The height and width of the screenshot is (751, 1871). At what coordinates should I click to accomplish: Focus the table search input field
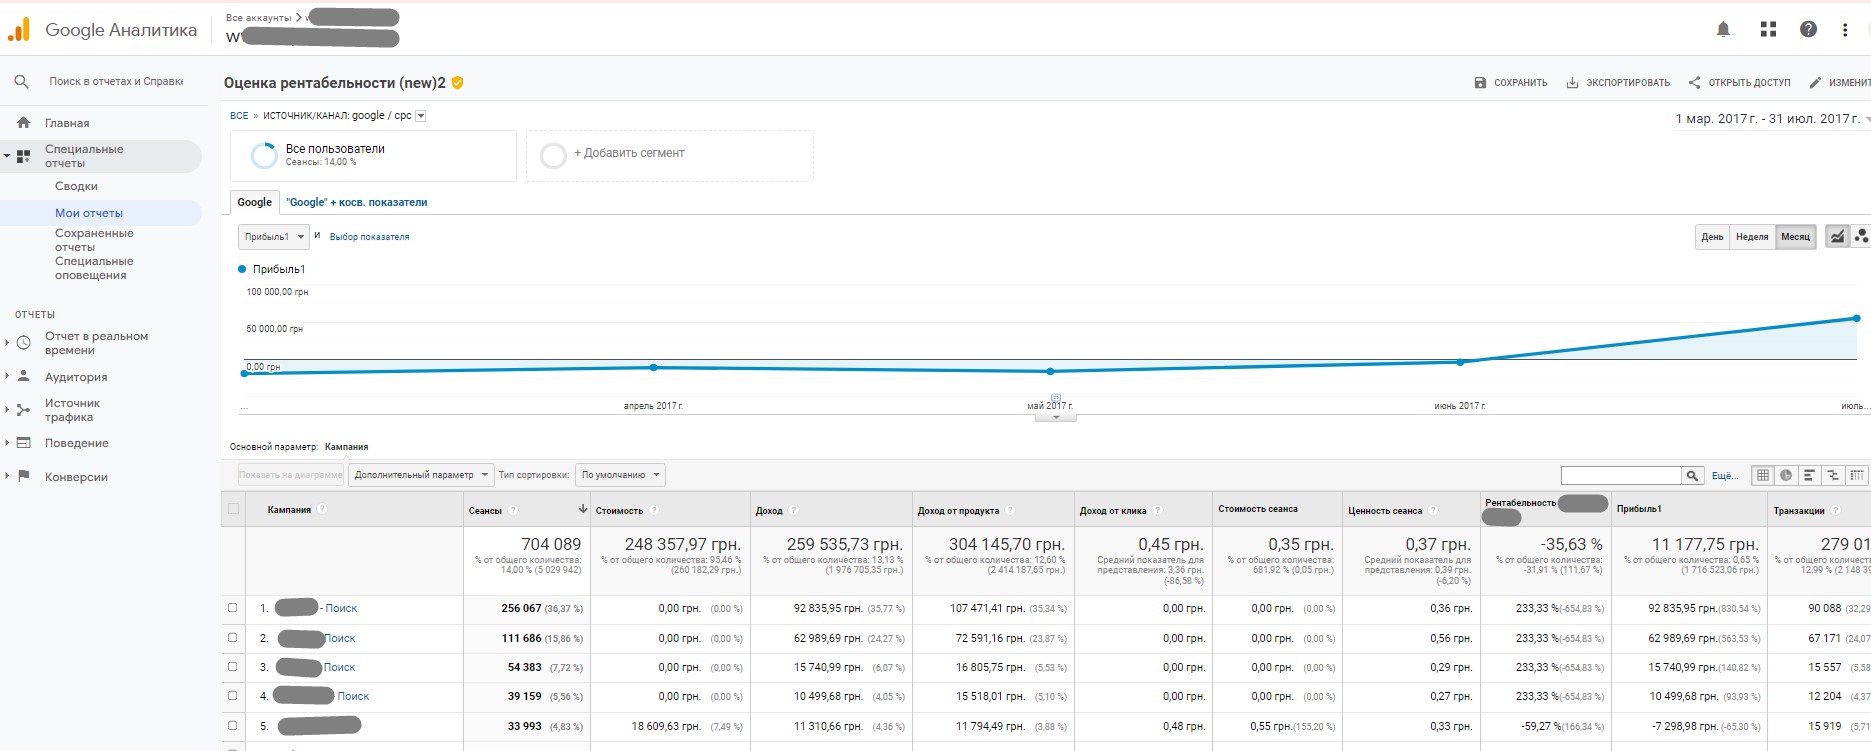click(1621, 476)
